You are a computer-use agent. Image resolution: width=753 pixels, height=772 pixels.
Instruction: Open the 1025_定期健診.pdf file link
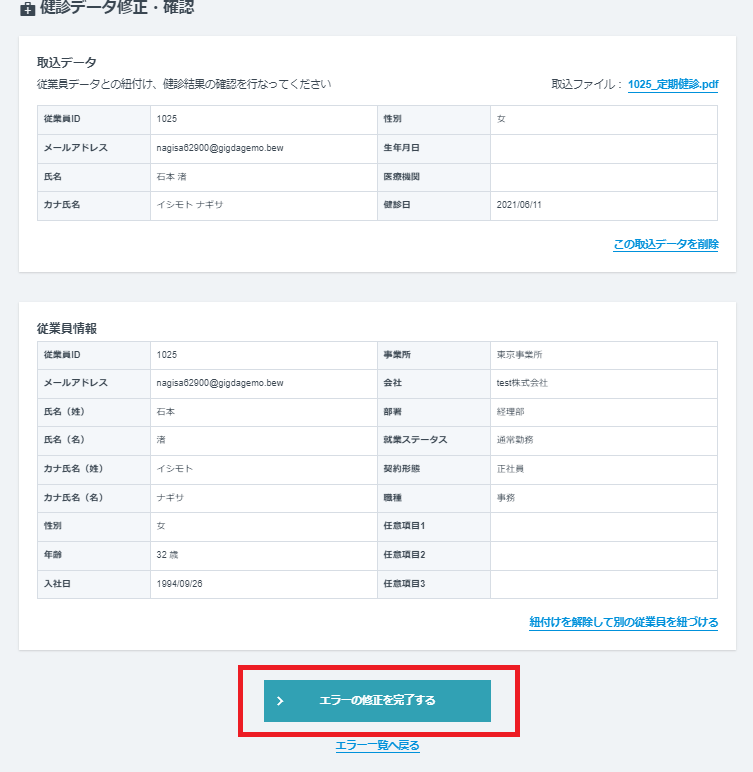pos(673,84)
